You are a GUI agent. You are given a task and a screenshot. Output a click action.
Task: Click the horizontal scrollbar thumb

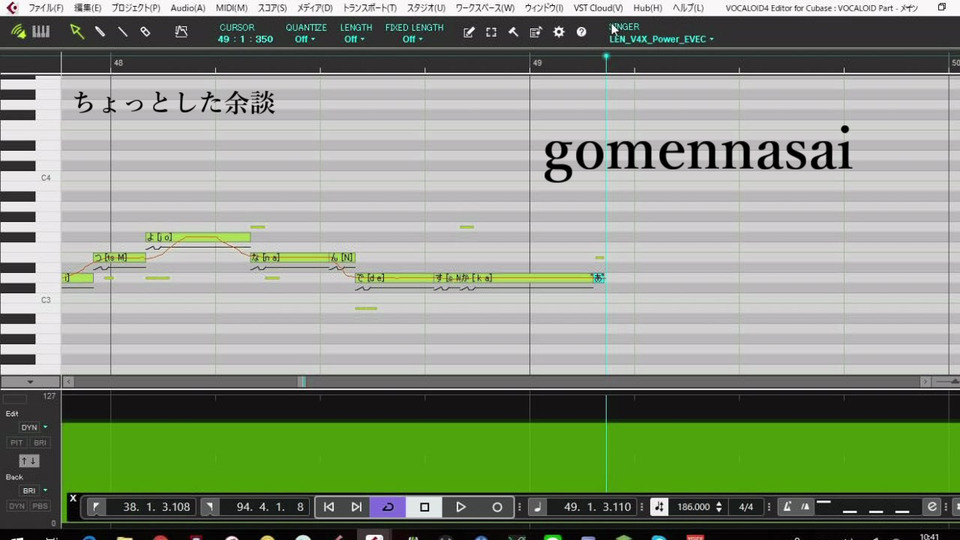(302, 381)
